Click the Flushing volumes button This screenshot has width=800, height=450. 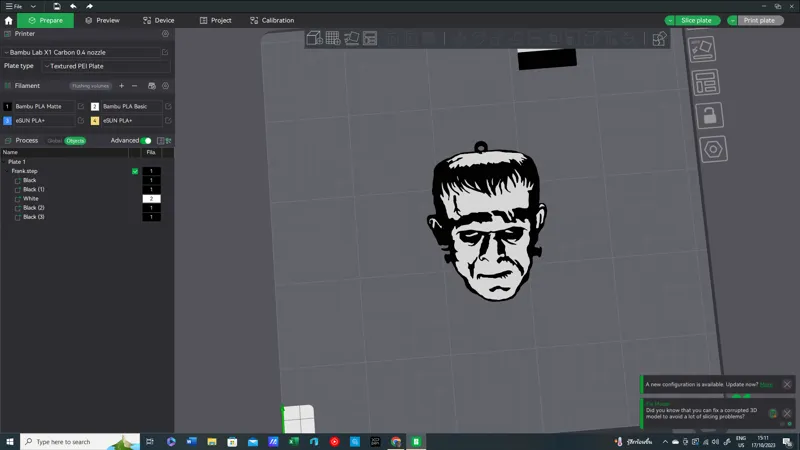click(90, 86)
